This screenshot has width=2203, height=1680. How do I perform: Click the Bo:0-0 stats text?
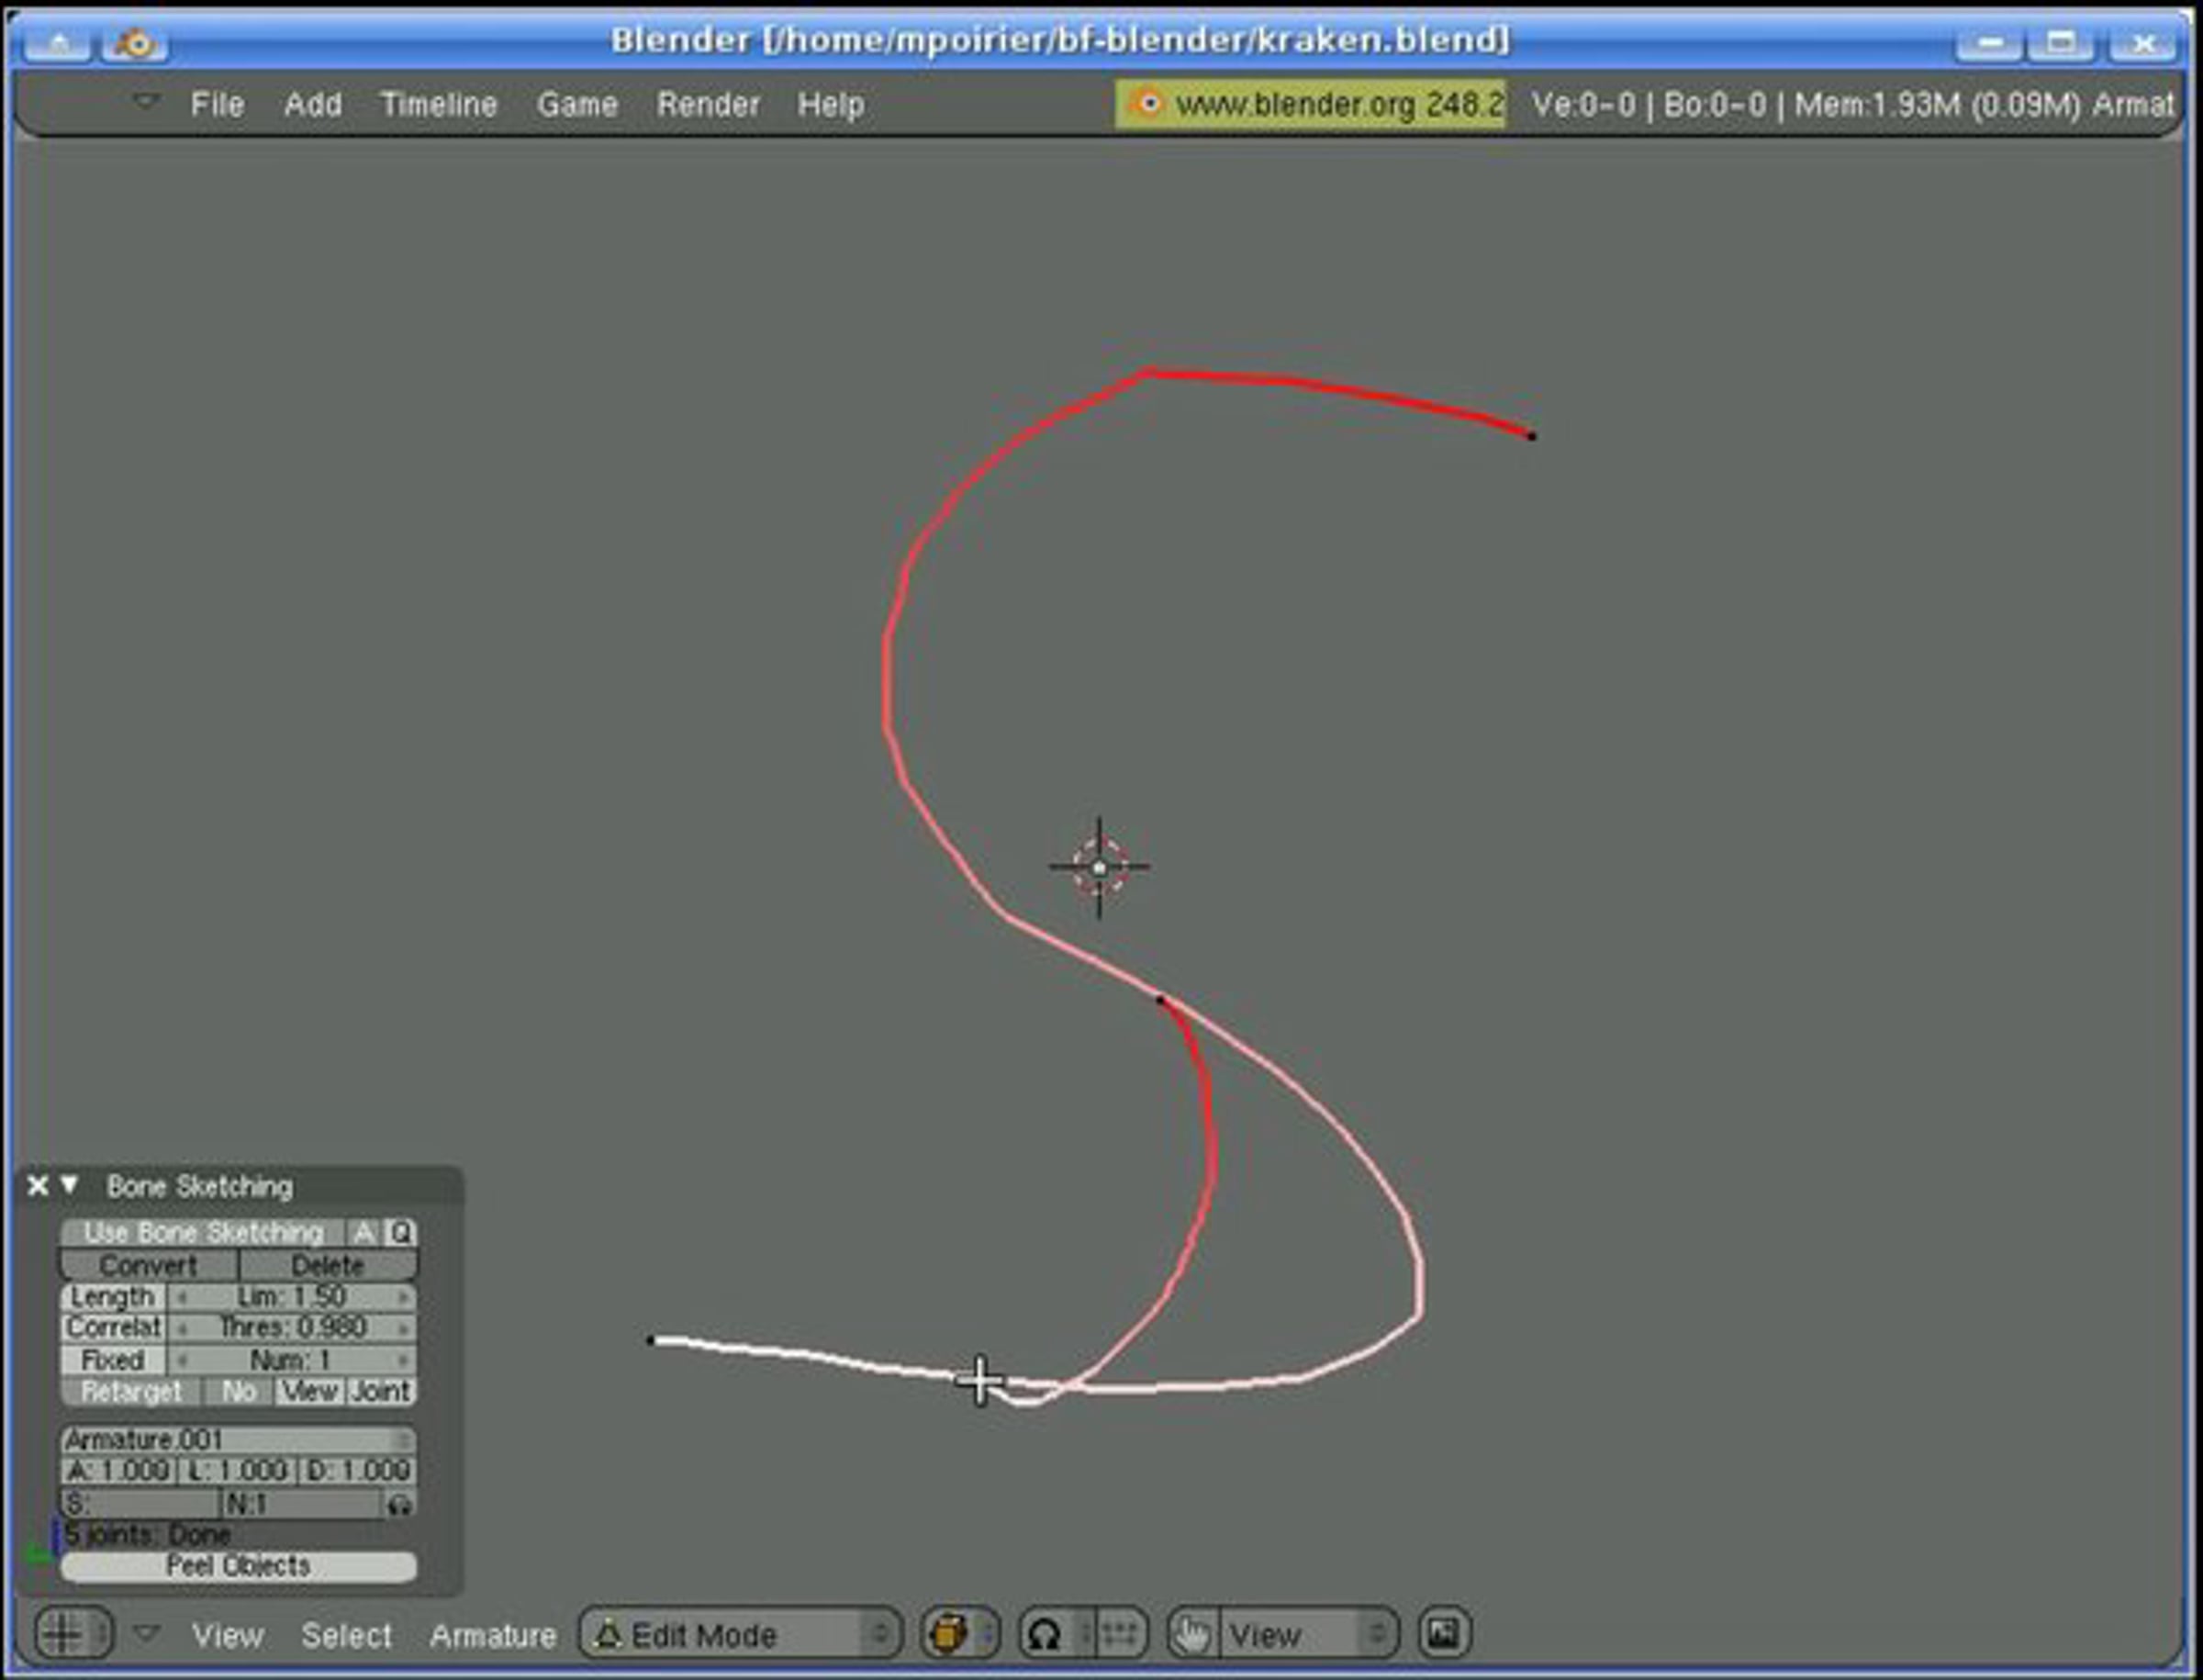(1714, 104)
